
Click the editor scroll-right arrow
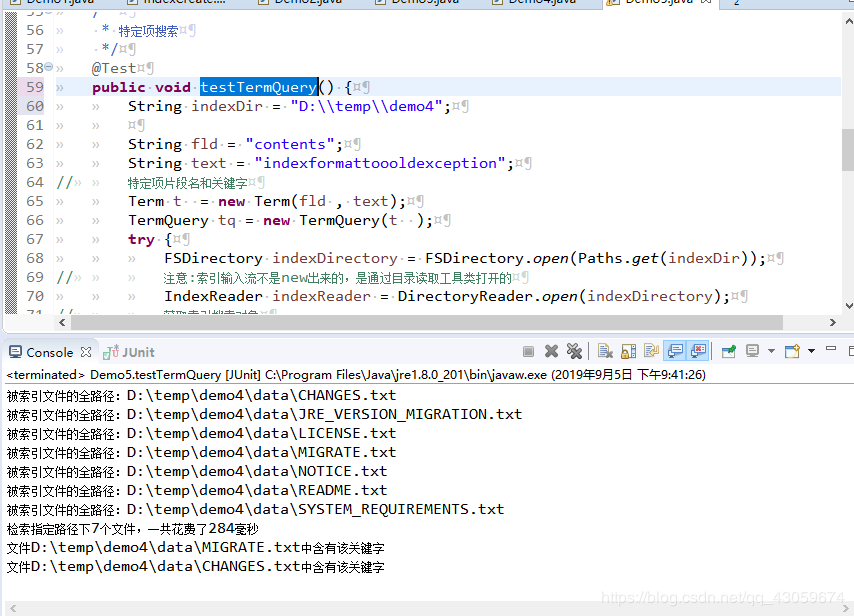(x=832, y=322)
